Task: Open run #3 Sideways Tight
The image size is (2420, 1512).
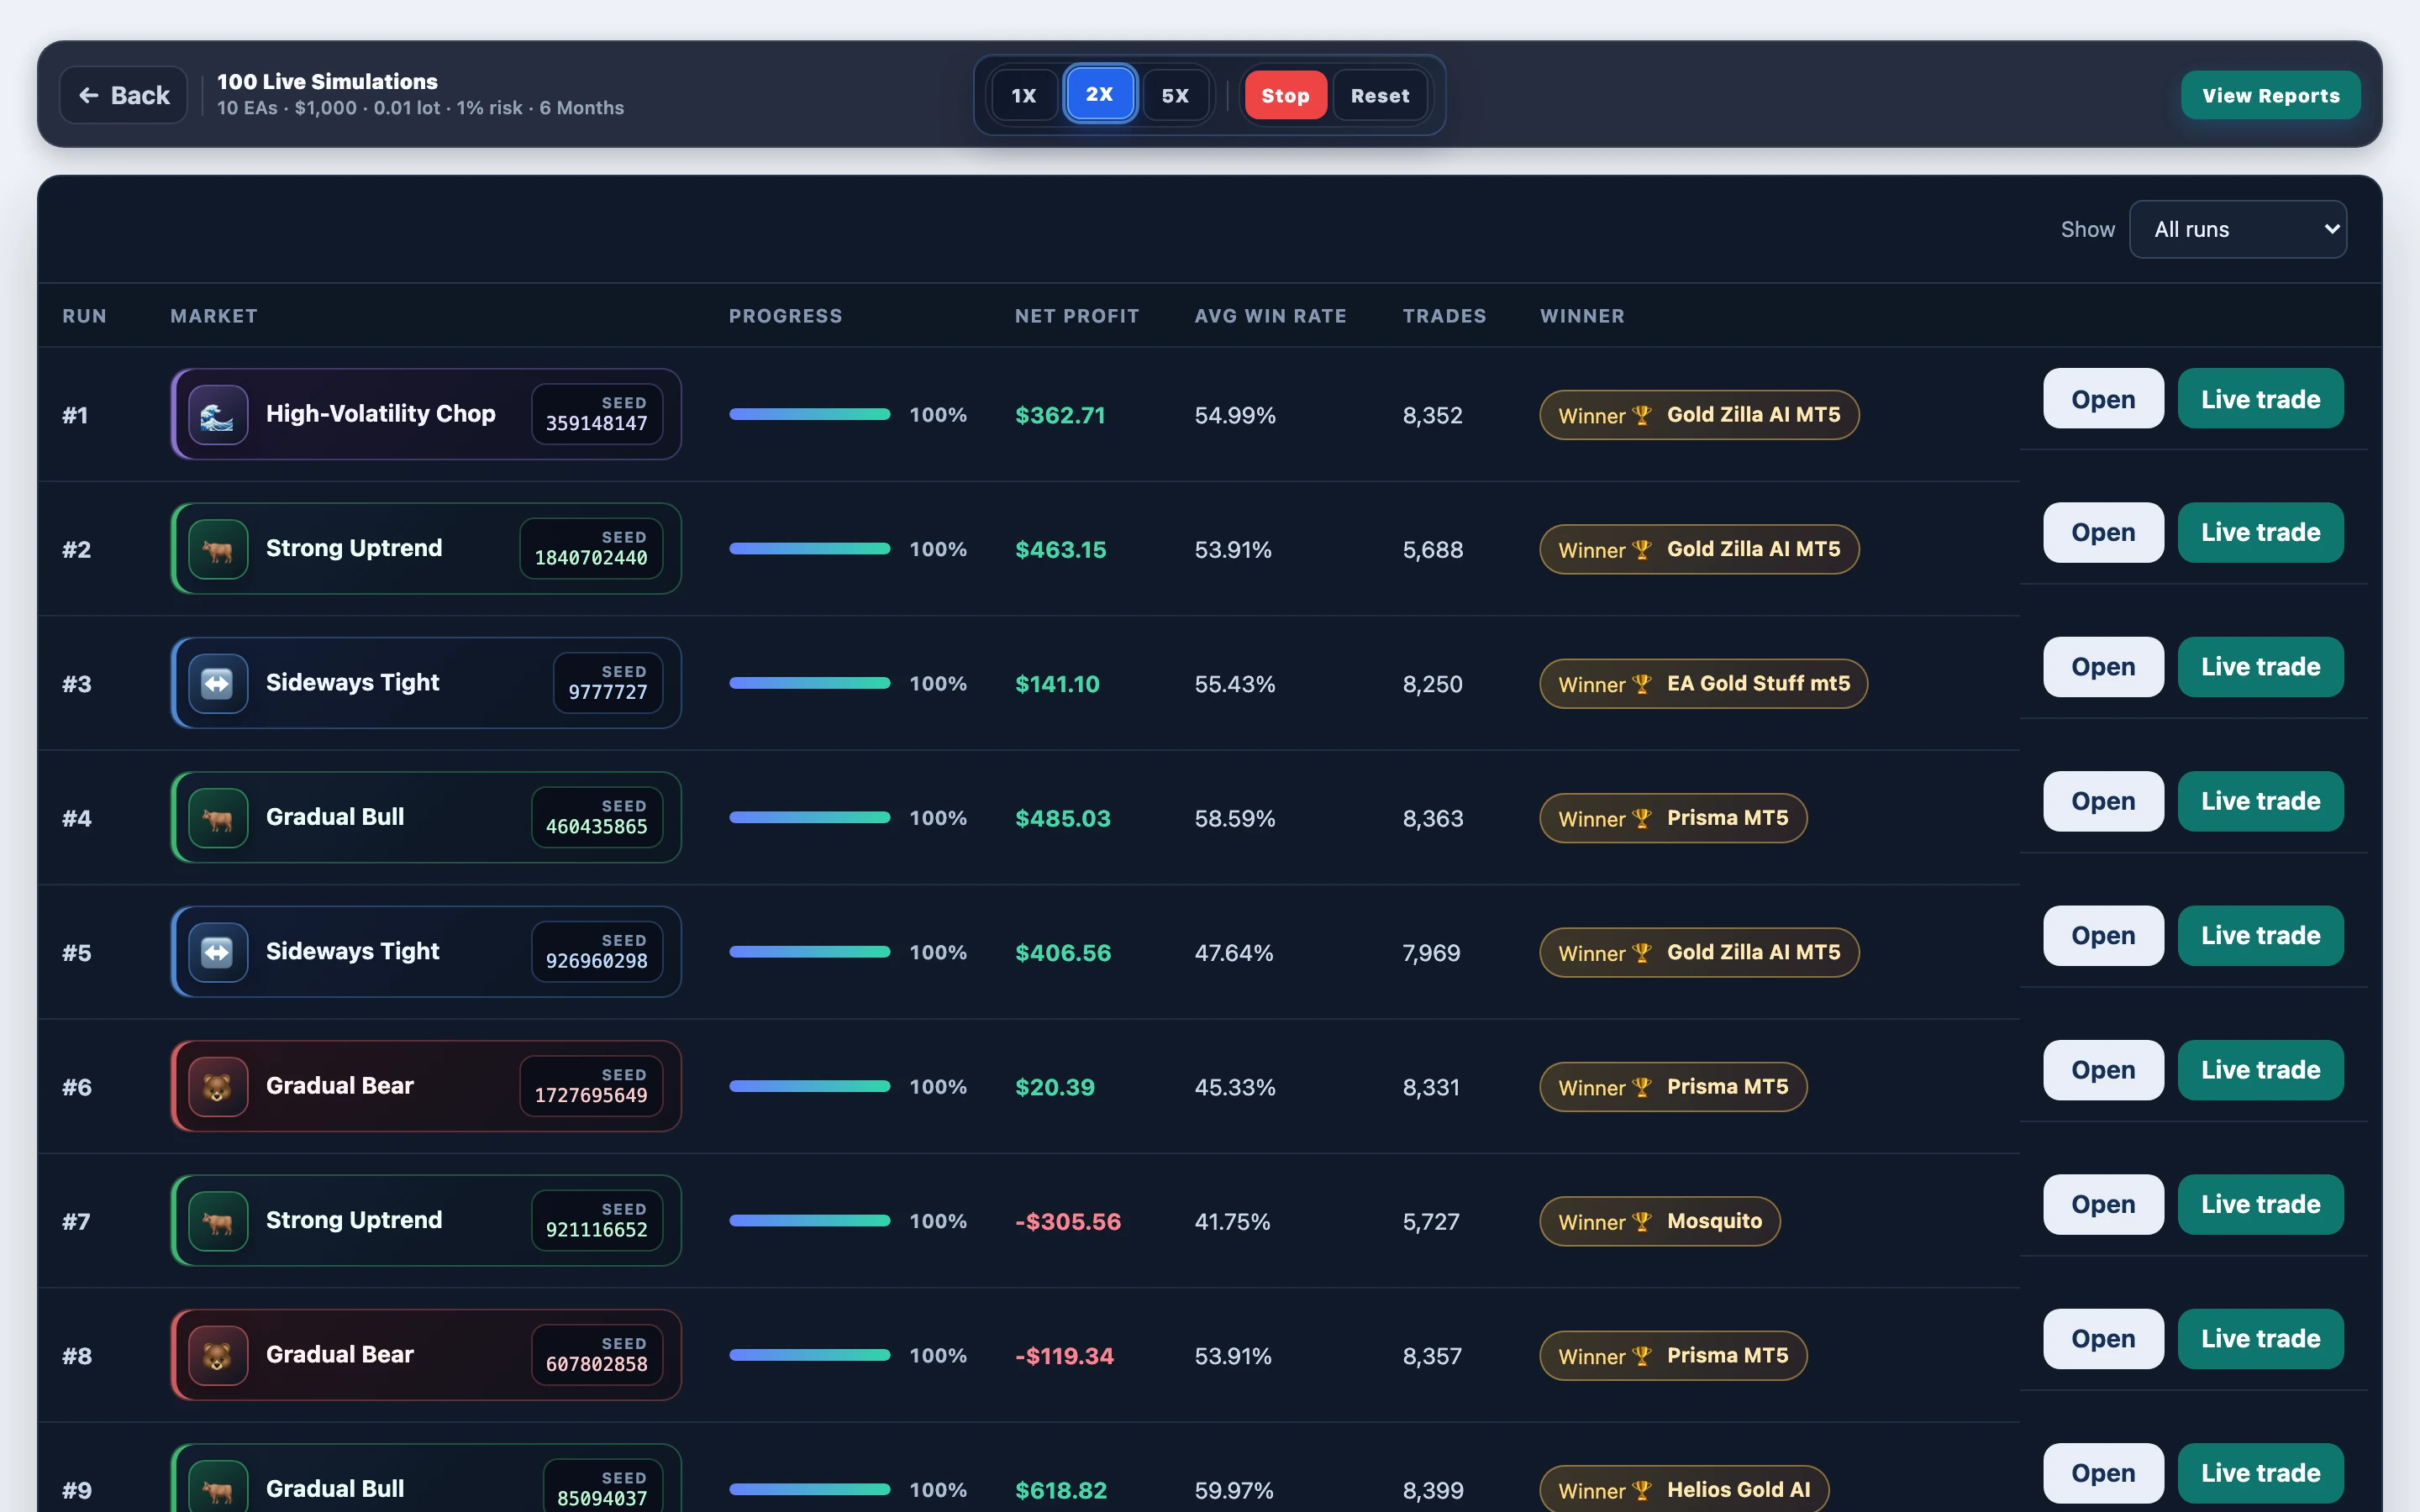Action: [2103, 667]
